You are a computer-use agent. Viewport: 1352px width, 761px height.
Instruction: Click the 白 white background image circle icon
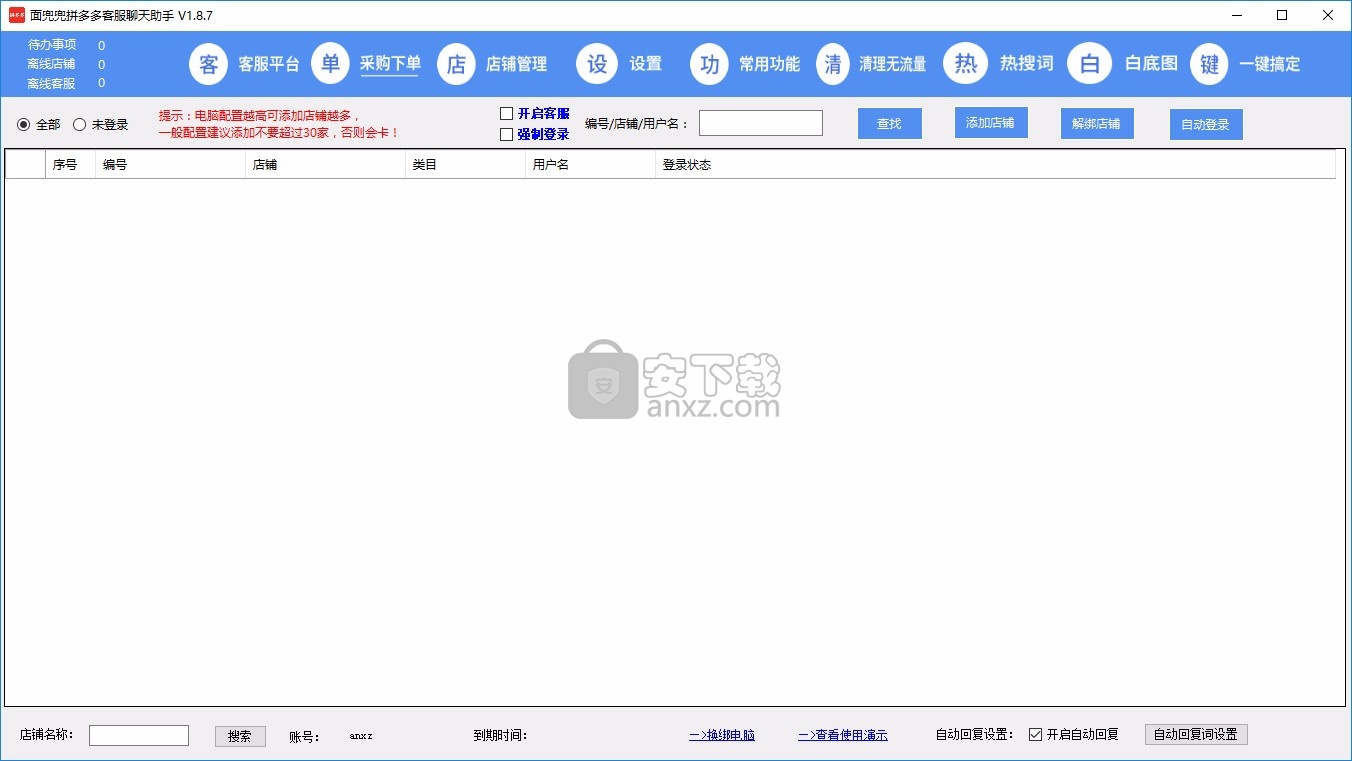point(1089,64)
